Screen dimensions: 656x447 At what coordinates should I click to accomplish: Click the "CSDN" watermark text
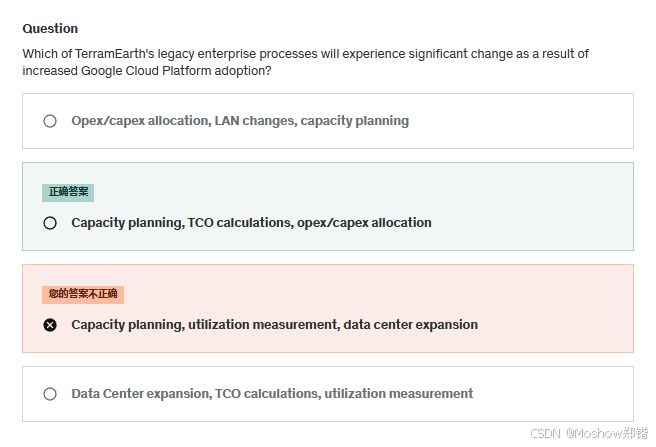tap(544, 434)
